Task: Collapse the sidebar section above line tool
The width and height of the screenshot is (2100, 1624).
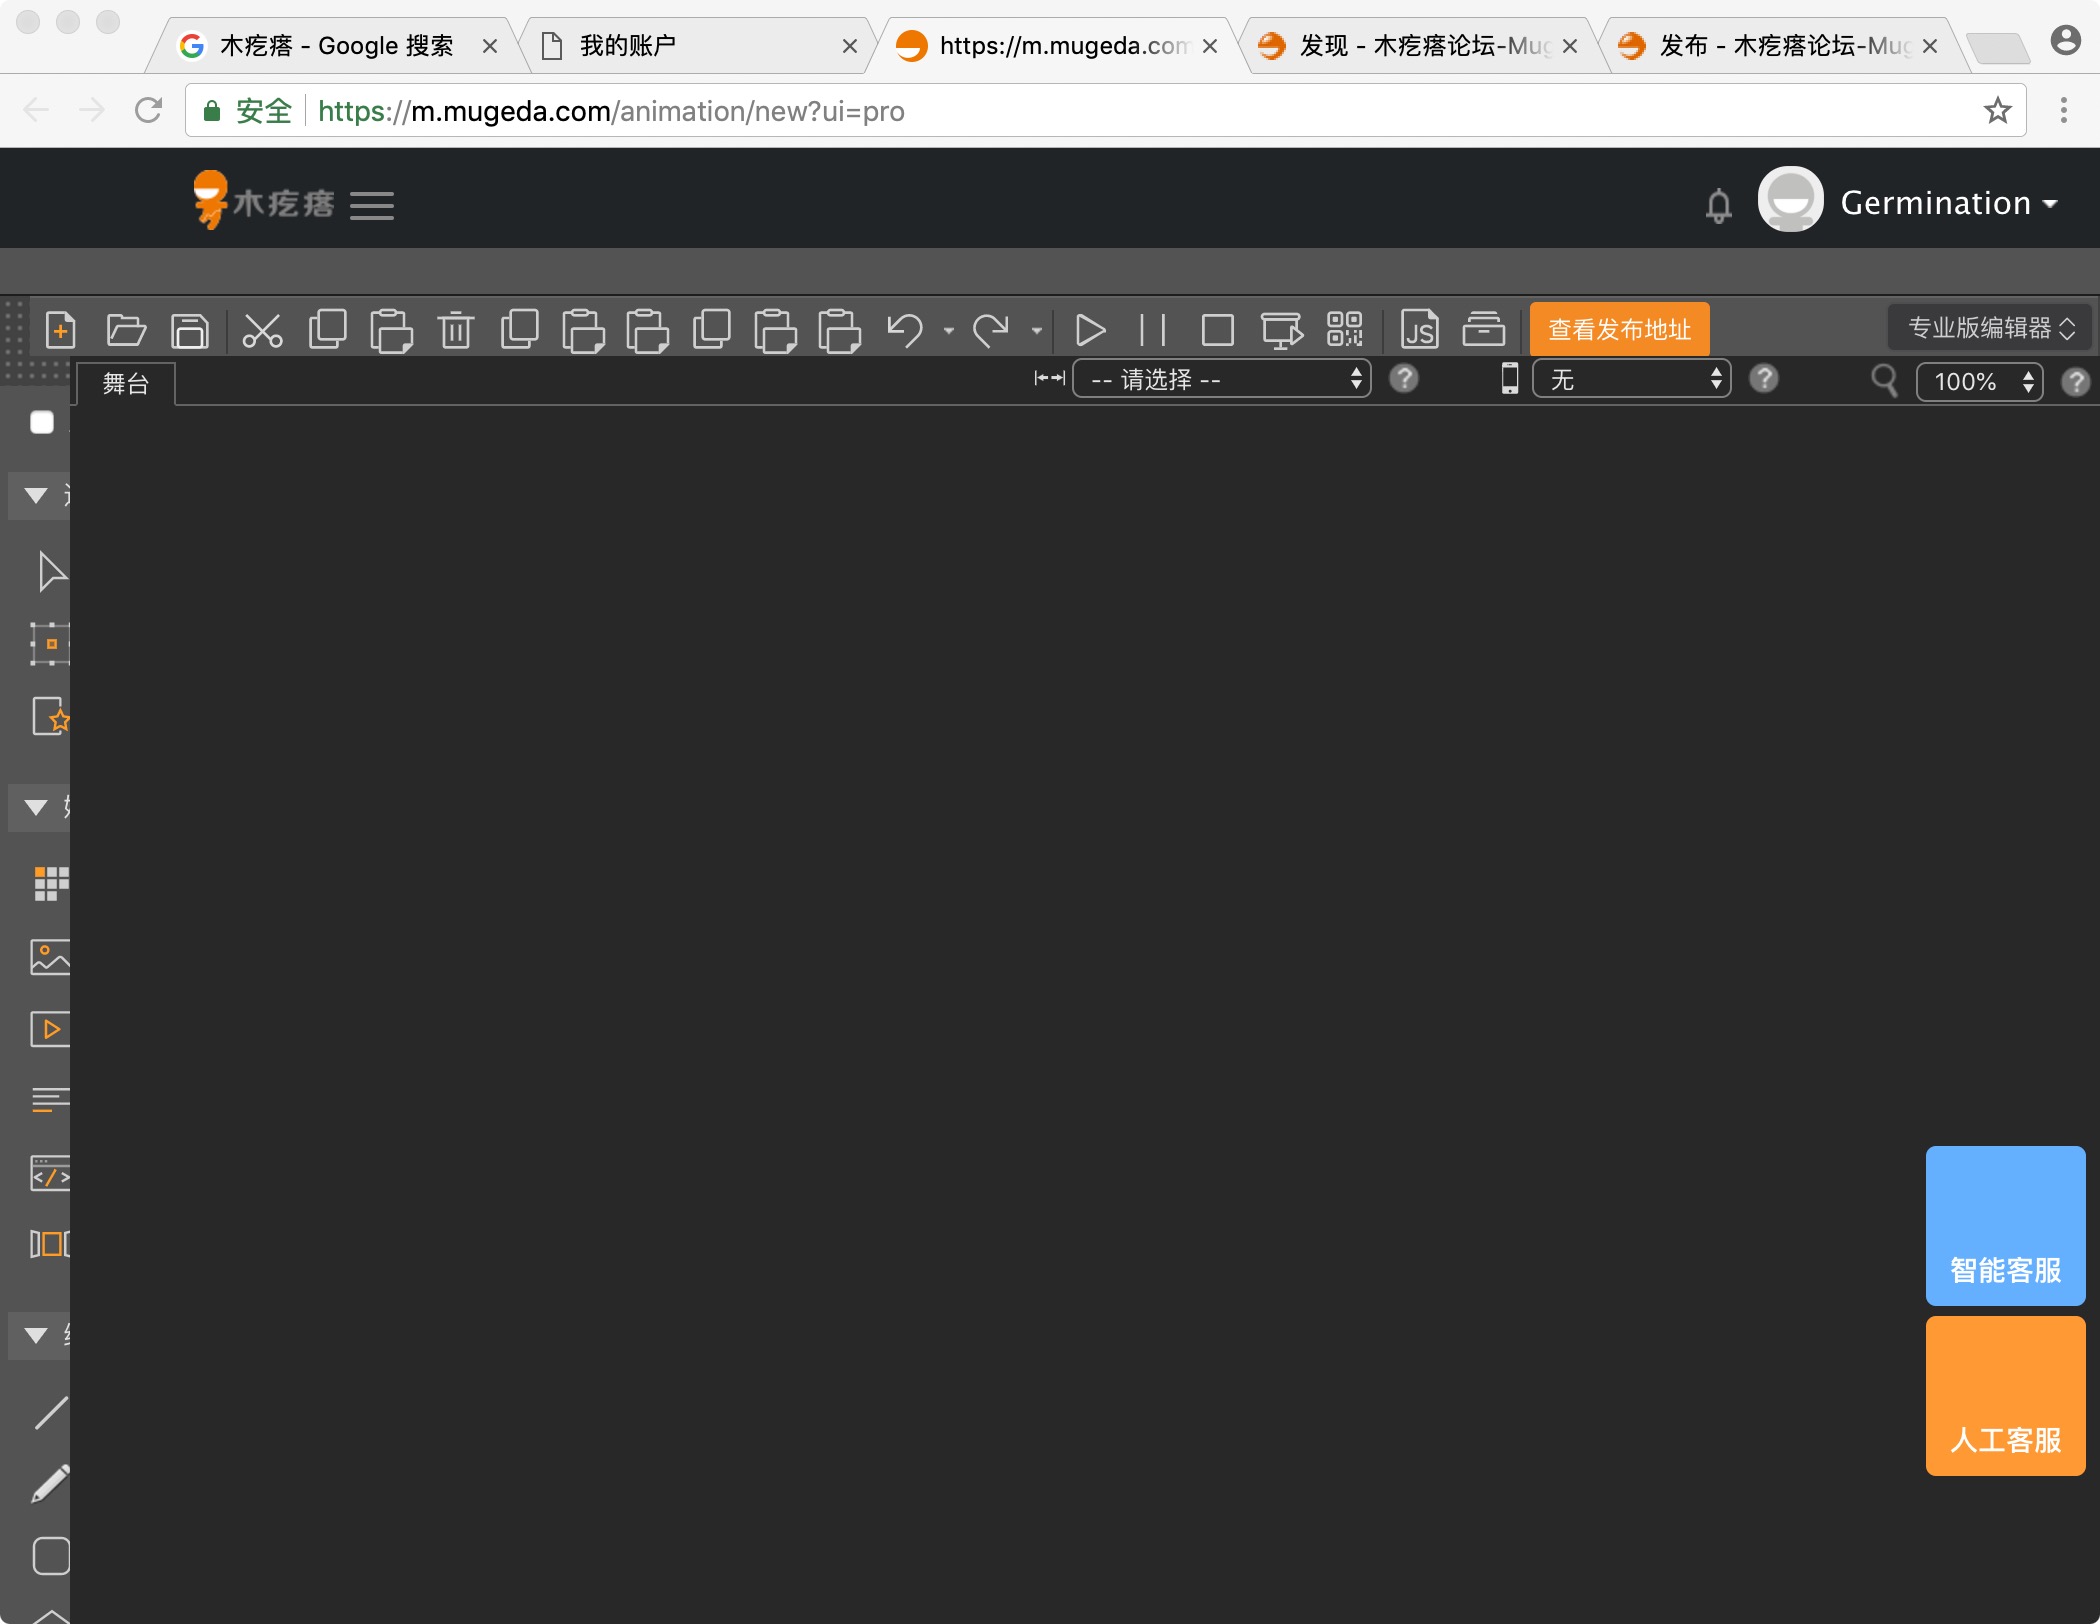Action: pyautogui.click(x=36, y=1335)
